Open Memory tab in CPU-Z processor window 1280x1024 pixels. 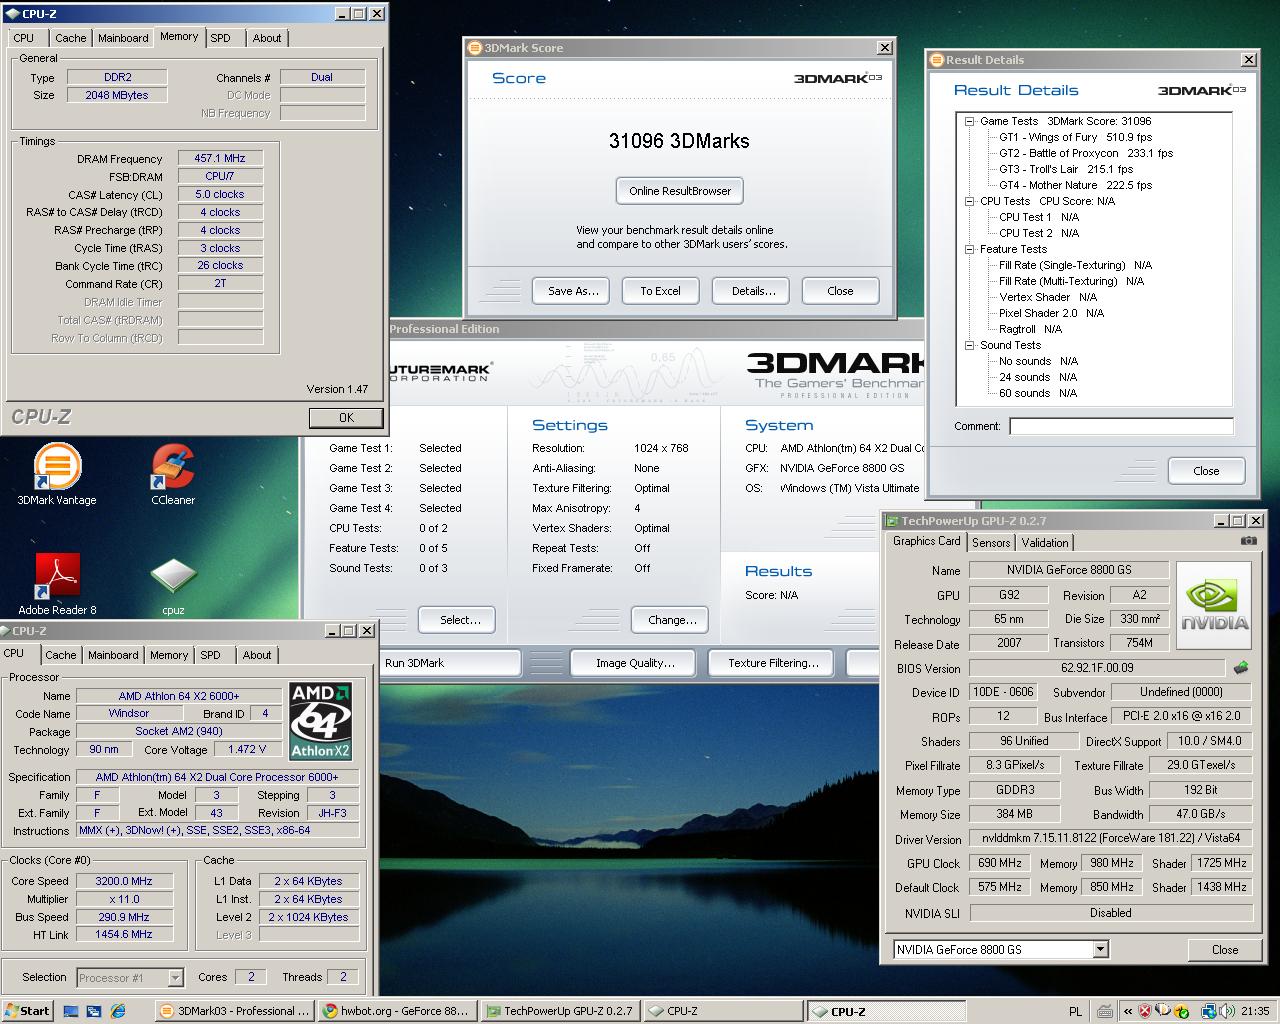click(169, 655)
